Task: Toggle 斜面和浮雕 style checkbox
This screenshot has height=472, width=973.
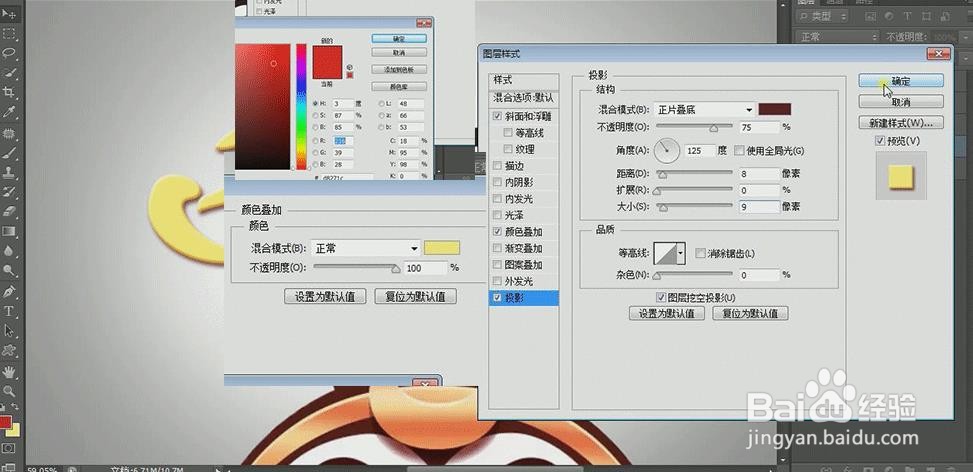Action: point(497,116)
